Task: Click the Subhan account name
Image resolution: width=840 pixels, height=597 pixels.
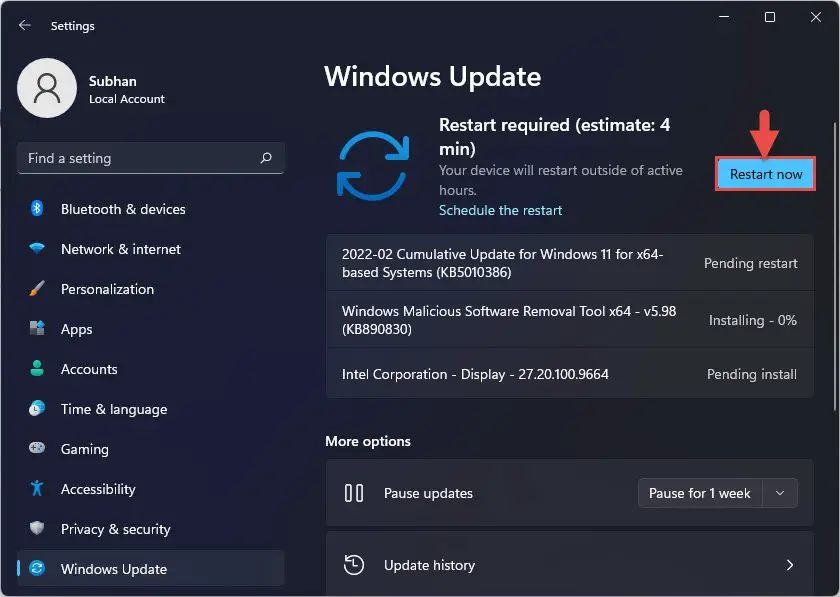Action: point(112,81)
